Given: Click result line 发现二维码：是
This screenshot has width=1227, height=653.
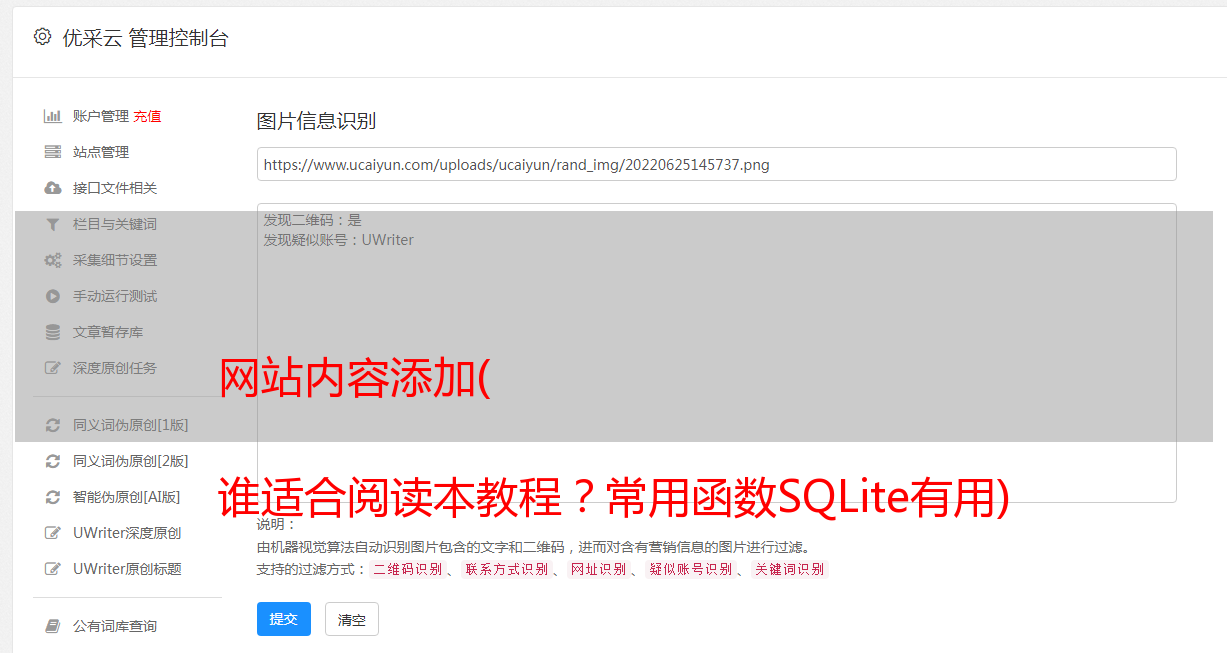Looking at the screenshot, I should pos(312,220).
